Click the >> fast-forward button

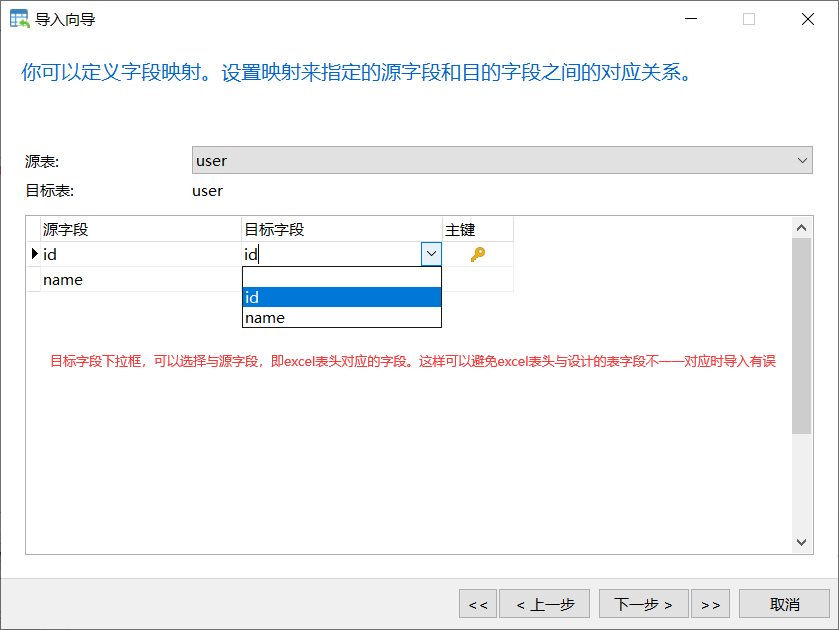(711, 603)
